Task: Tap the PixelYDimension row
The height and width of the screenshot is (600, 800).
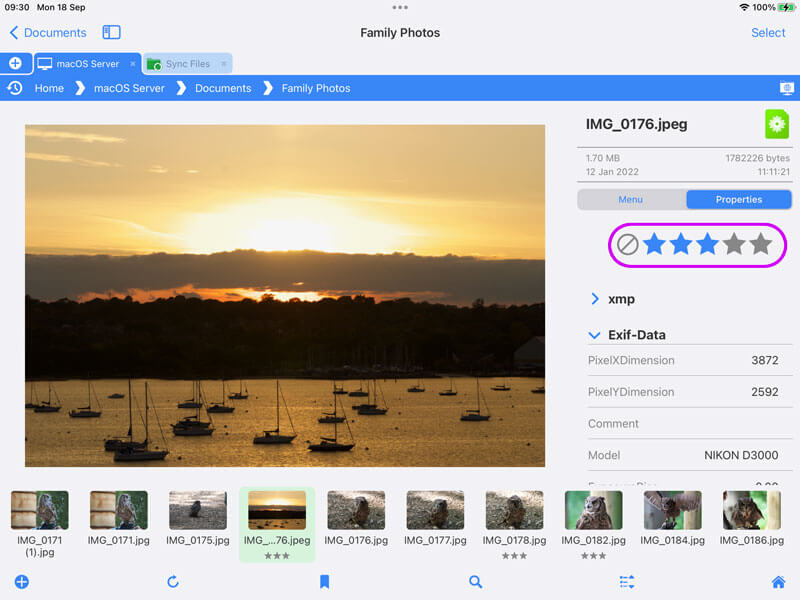Action: (x=690, y=392)
